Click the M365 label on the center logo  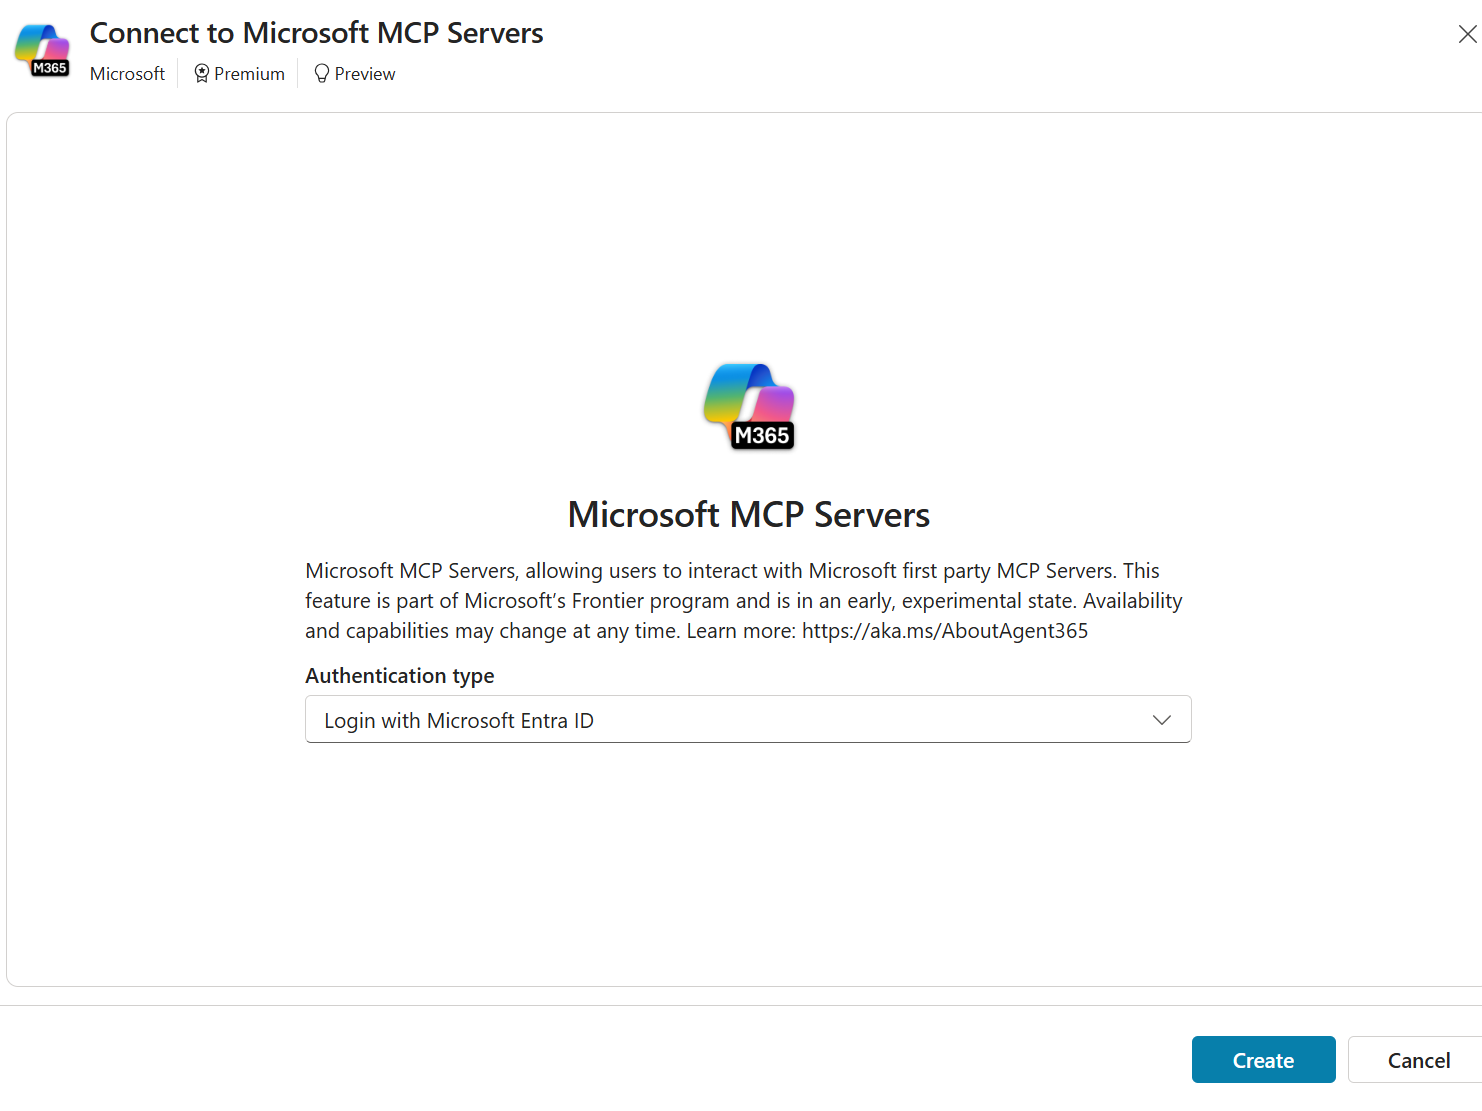[x=764, y=437]
